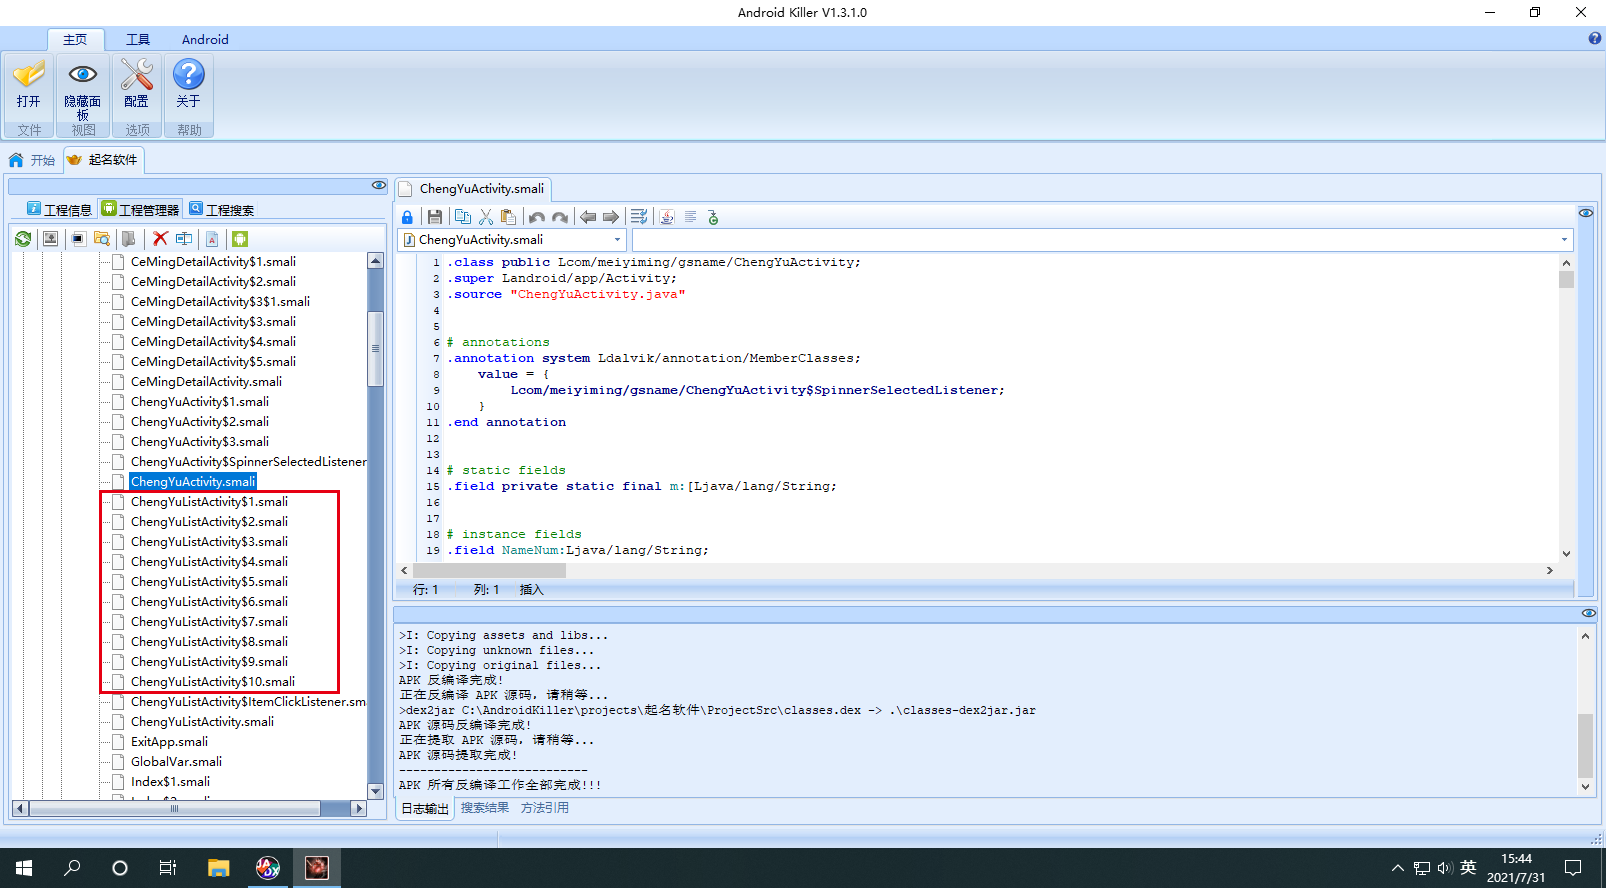1606x888 pixels.
Task: Switch to the 工具 ribbon tab
Action: tap(138, 39)
